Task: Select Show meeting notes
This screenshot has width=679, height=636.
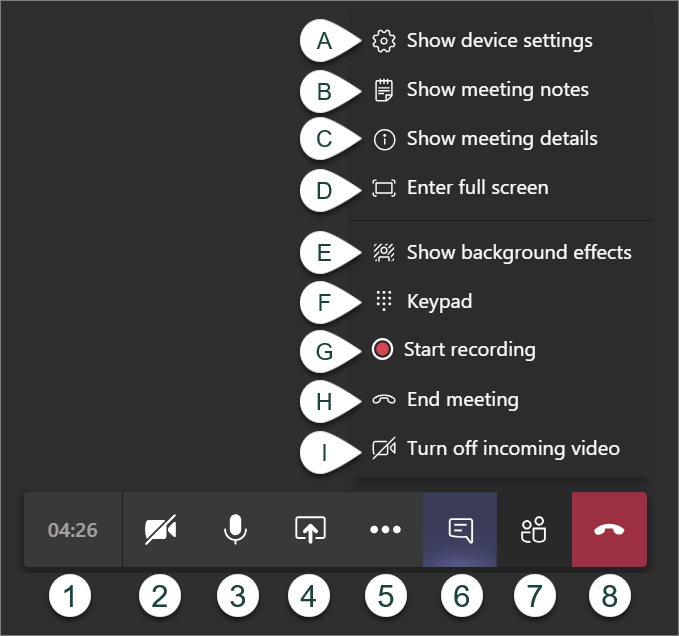Action: (497, 90)
